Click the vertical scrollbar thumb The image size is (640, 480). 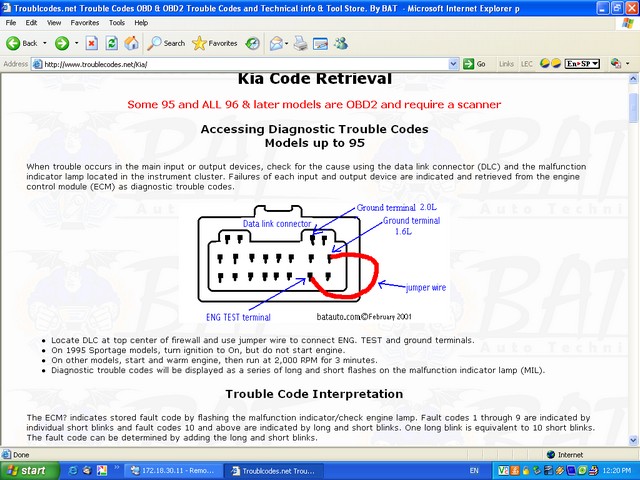[x=633, y=107]
